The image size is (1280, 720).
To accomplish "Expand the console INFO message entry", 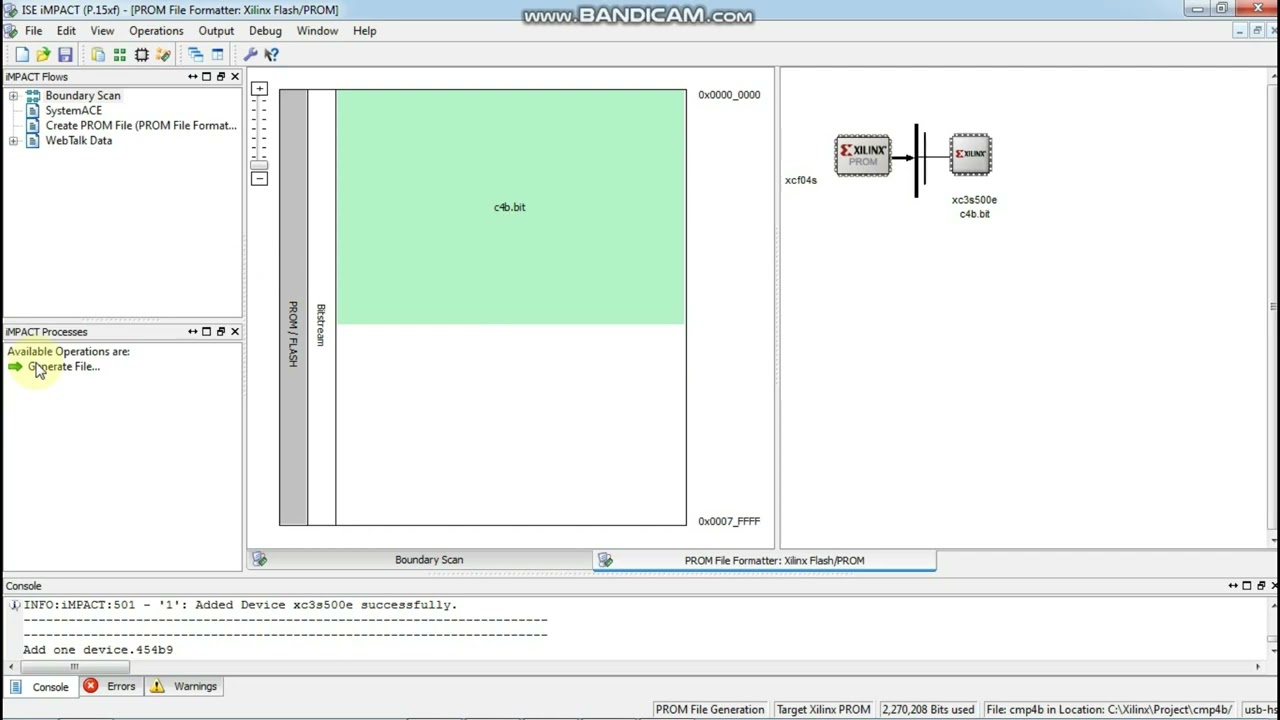I will click(x=14, y=605).
